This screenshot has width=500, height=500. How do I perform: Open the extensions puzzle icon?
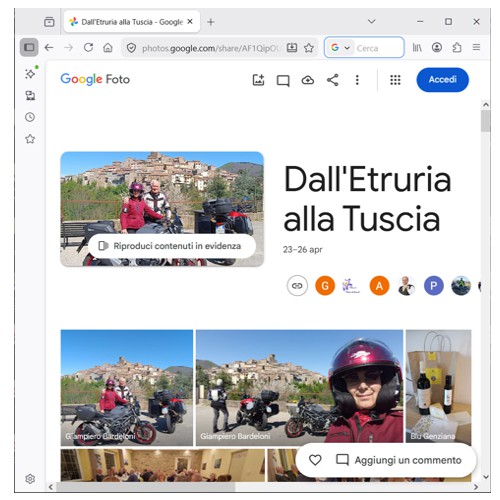457,48
